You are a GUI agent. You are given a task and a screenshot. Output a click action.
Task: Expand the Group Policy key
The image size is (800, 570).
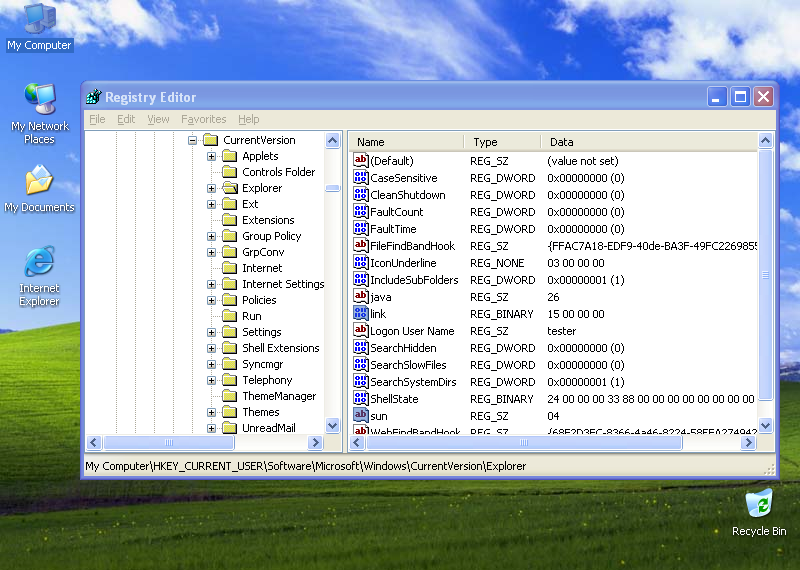tap(211, 236)
